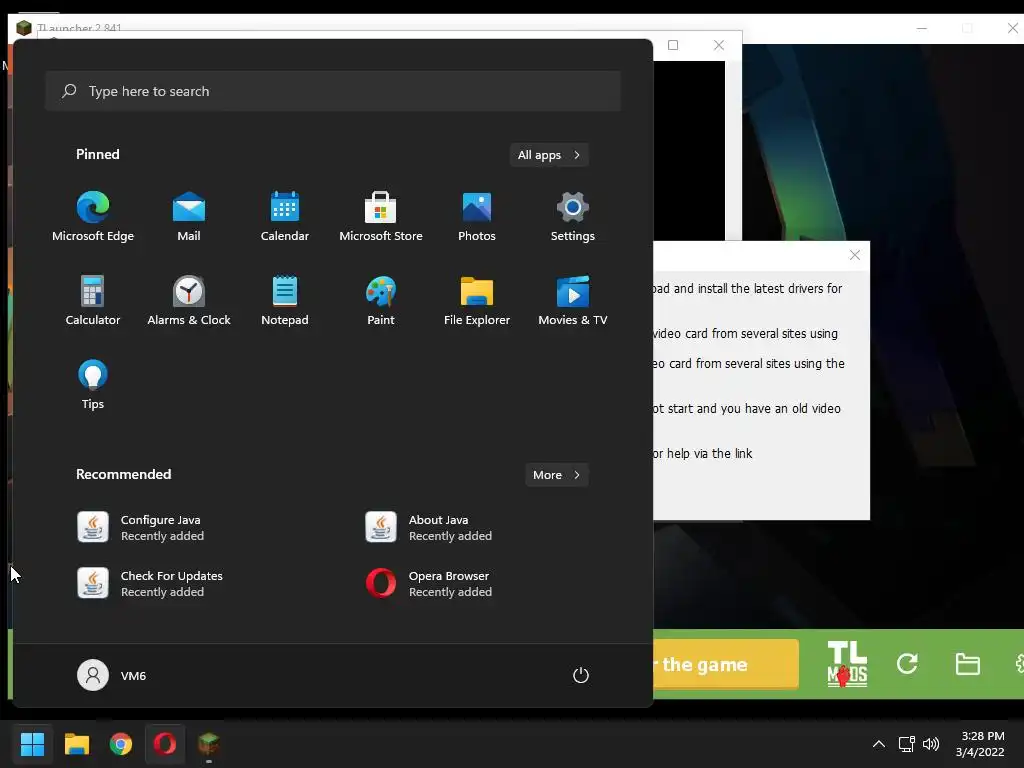This screenshot has width=1024, height=768.
Task: Open the volume tray icon
Action: pos(931,744)
